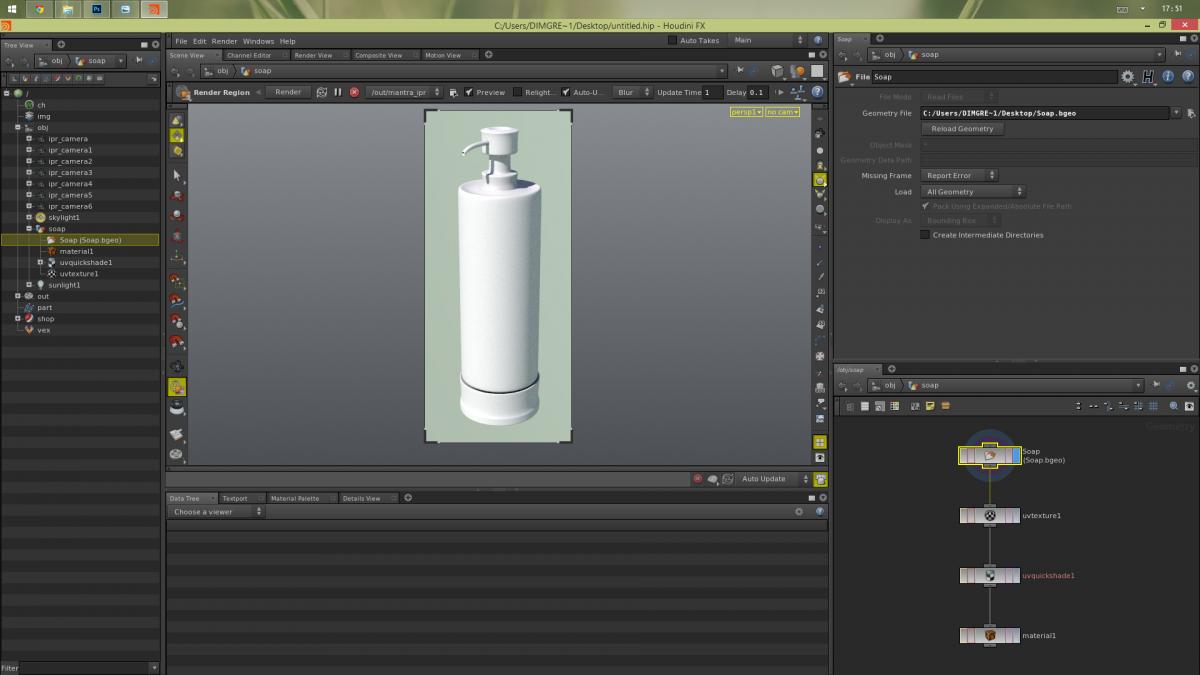
Task: Toggle the Preview checkbox
Action: [469, 92]
